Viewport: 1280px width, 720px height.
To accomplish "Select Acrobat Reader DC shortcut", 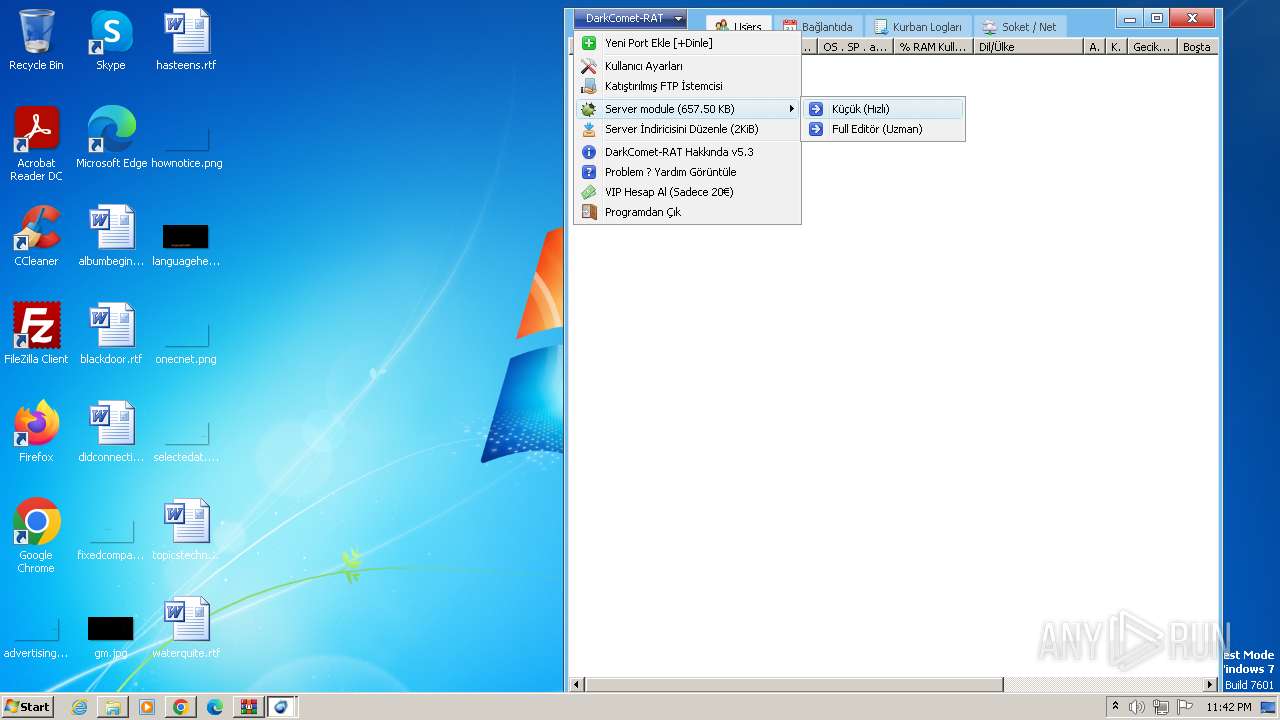I will tap(36, 143).
